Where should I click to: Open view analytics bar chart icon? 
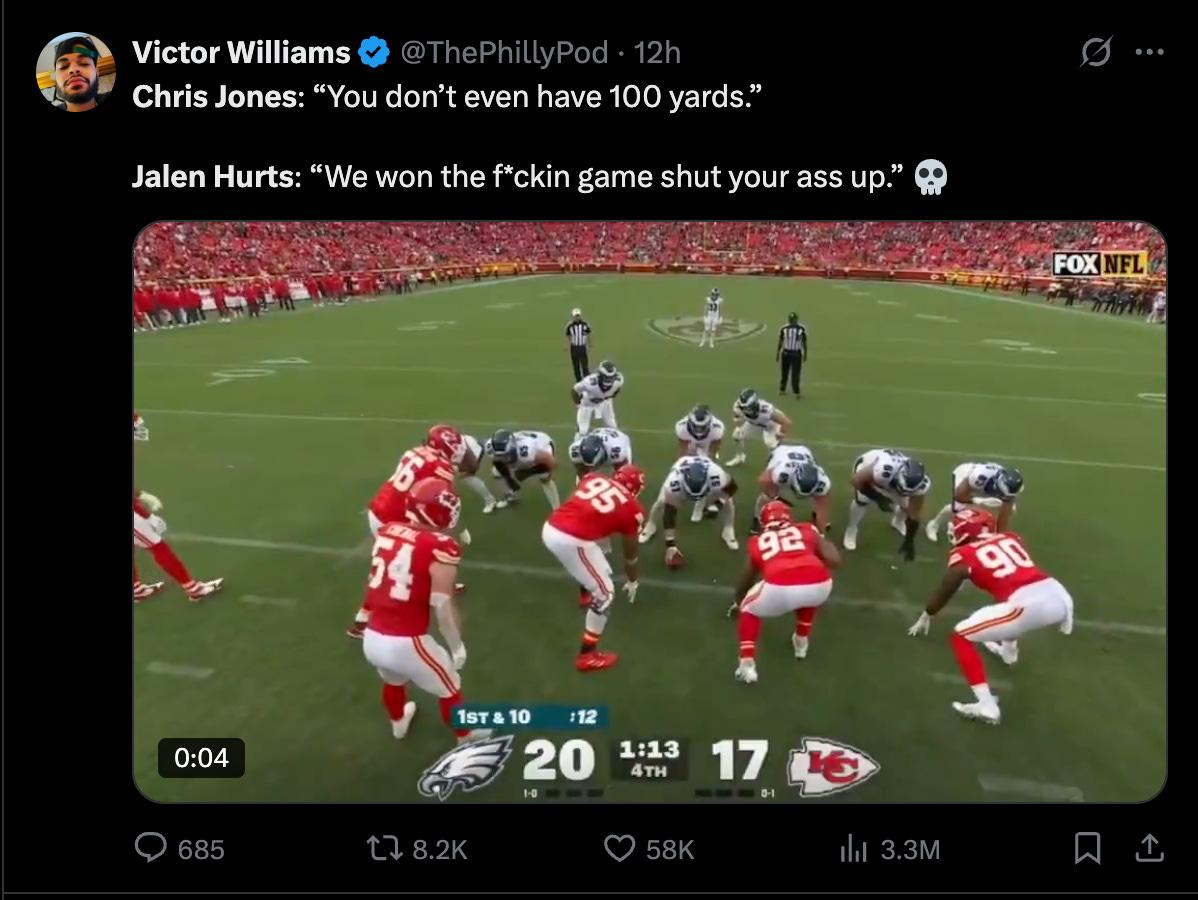[x=853, y=848]
